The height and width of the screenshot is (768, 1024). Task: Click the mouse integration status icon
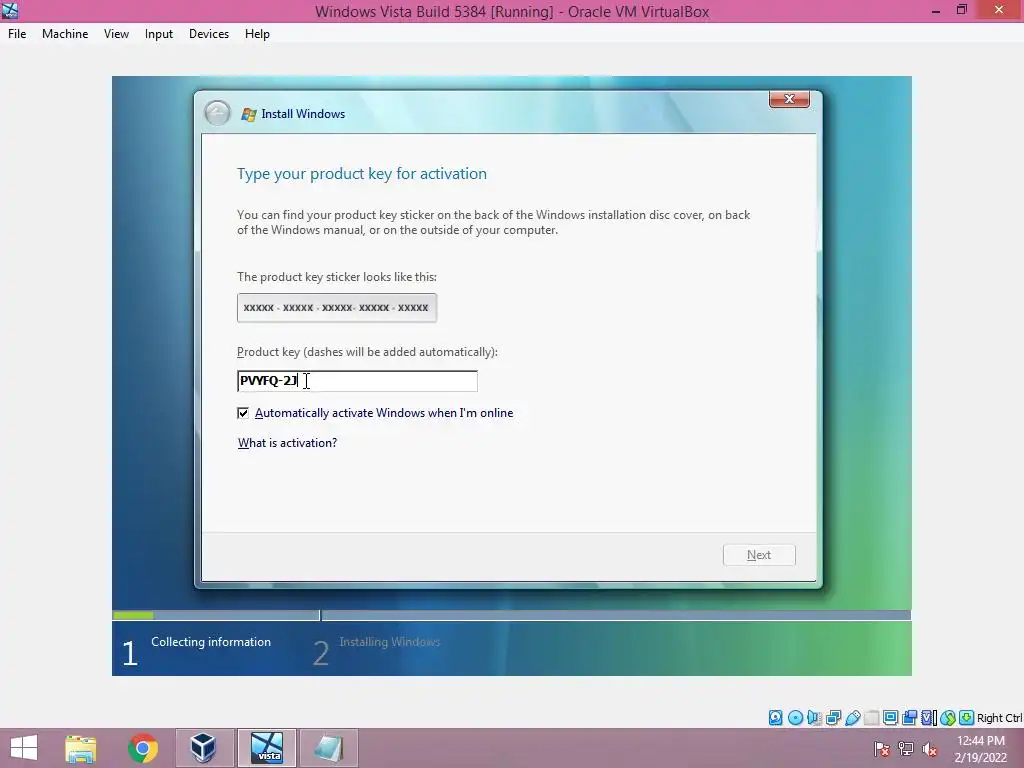point(948,718)
